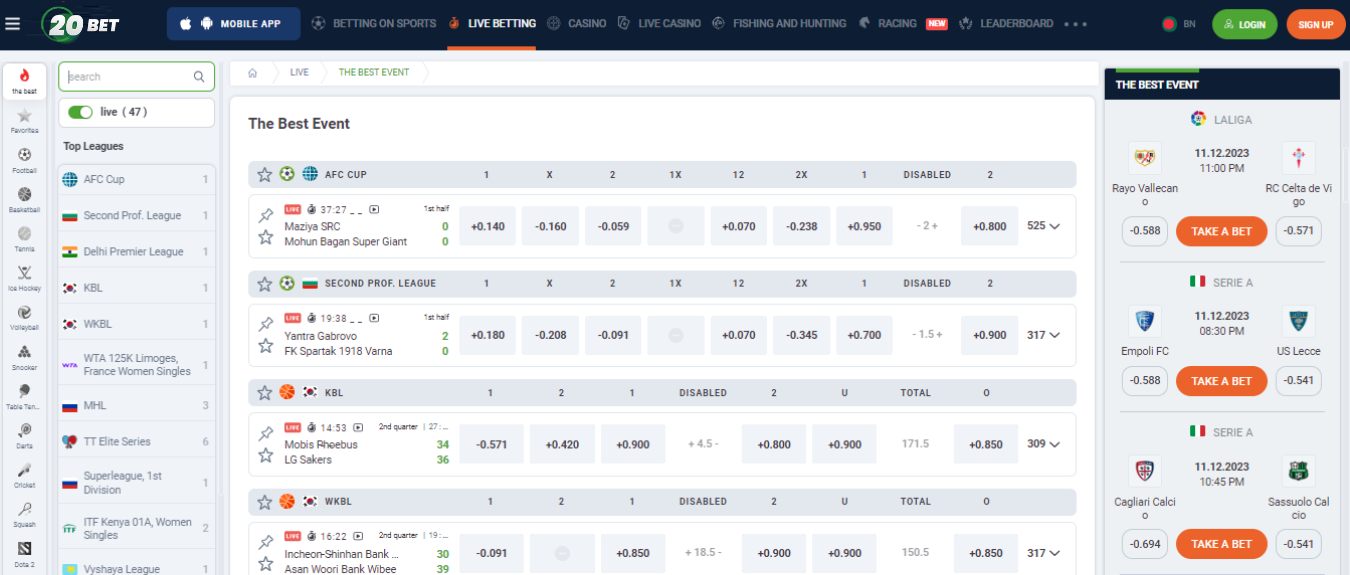The image size is (1350, 575).
Task: Click the orange Sign Up button
Action: point(1315,24)
